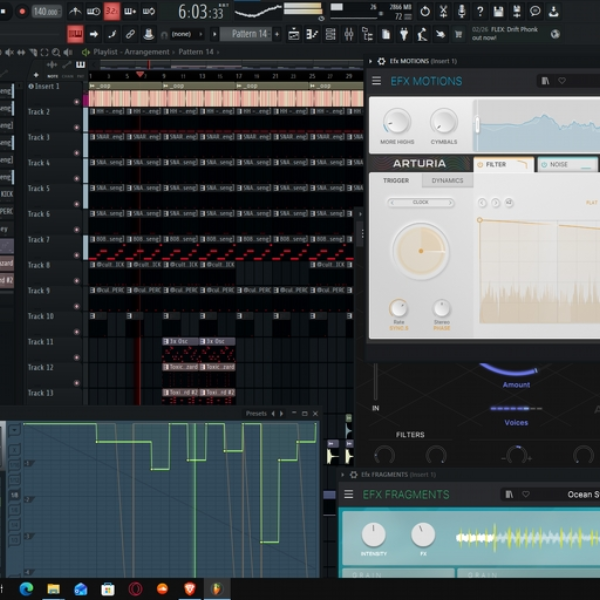Select the 3x Osc clip on Track 11
600x600 pixels.
180,341
